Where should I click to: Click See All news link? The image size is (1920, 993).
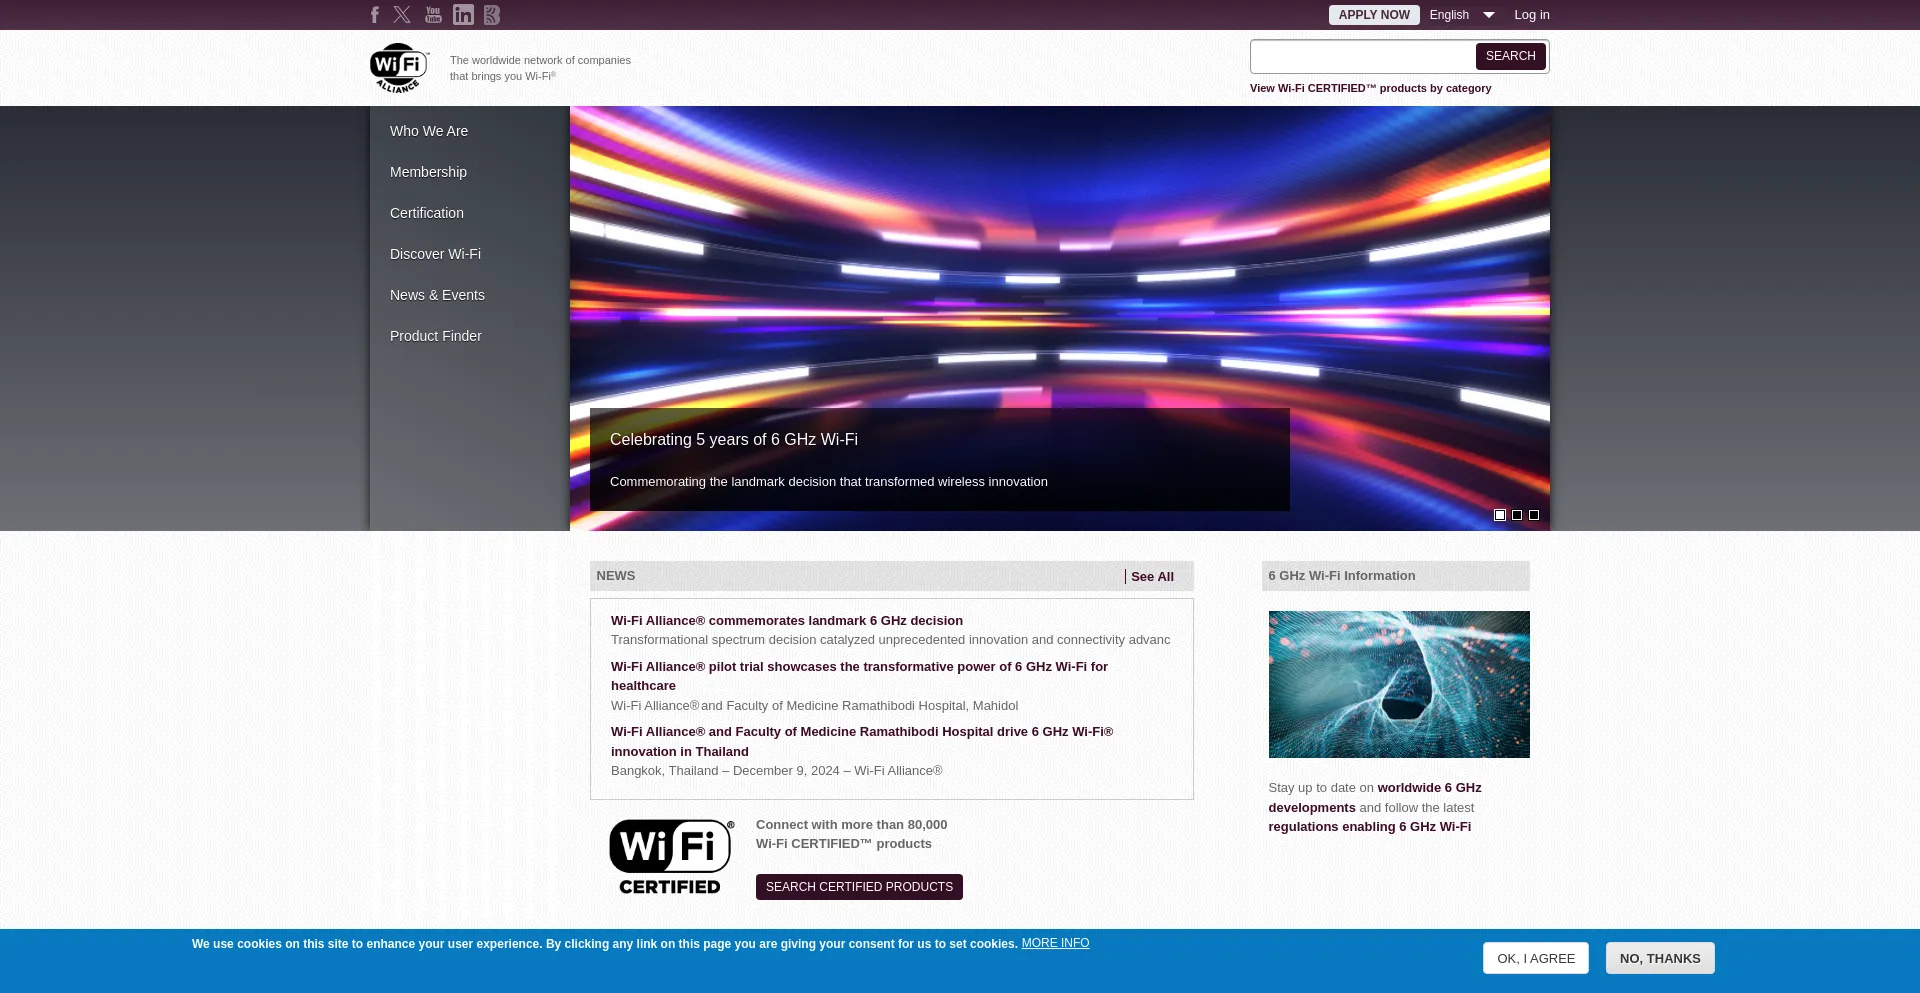(1152, 577)
